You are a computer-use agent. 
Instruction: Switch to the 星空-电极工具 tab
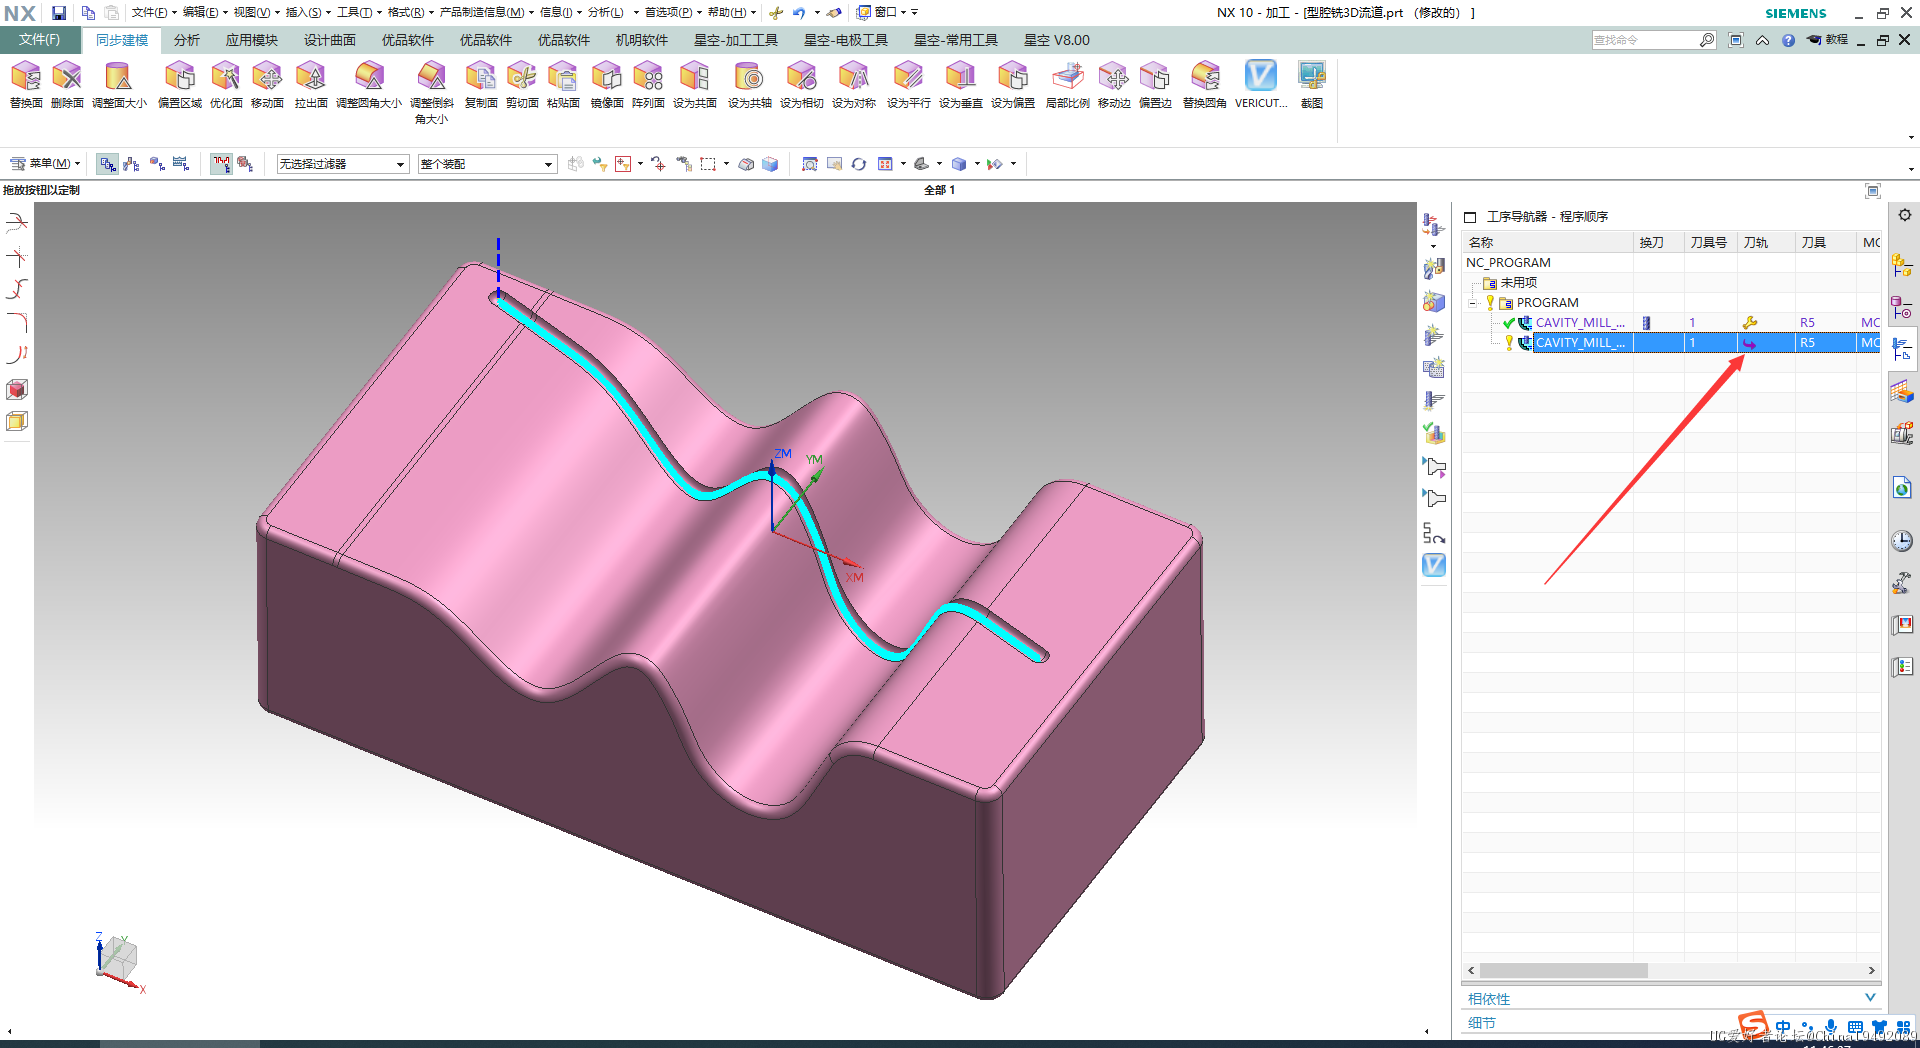pos(846,40)
